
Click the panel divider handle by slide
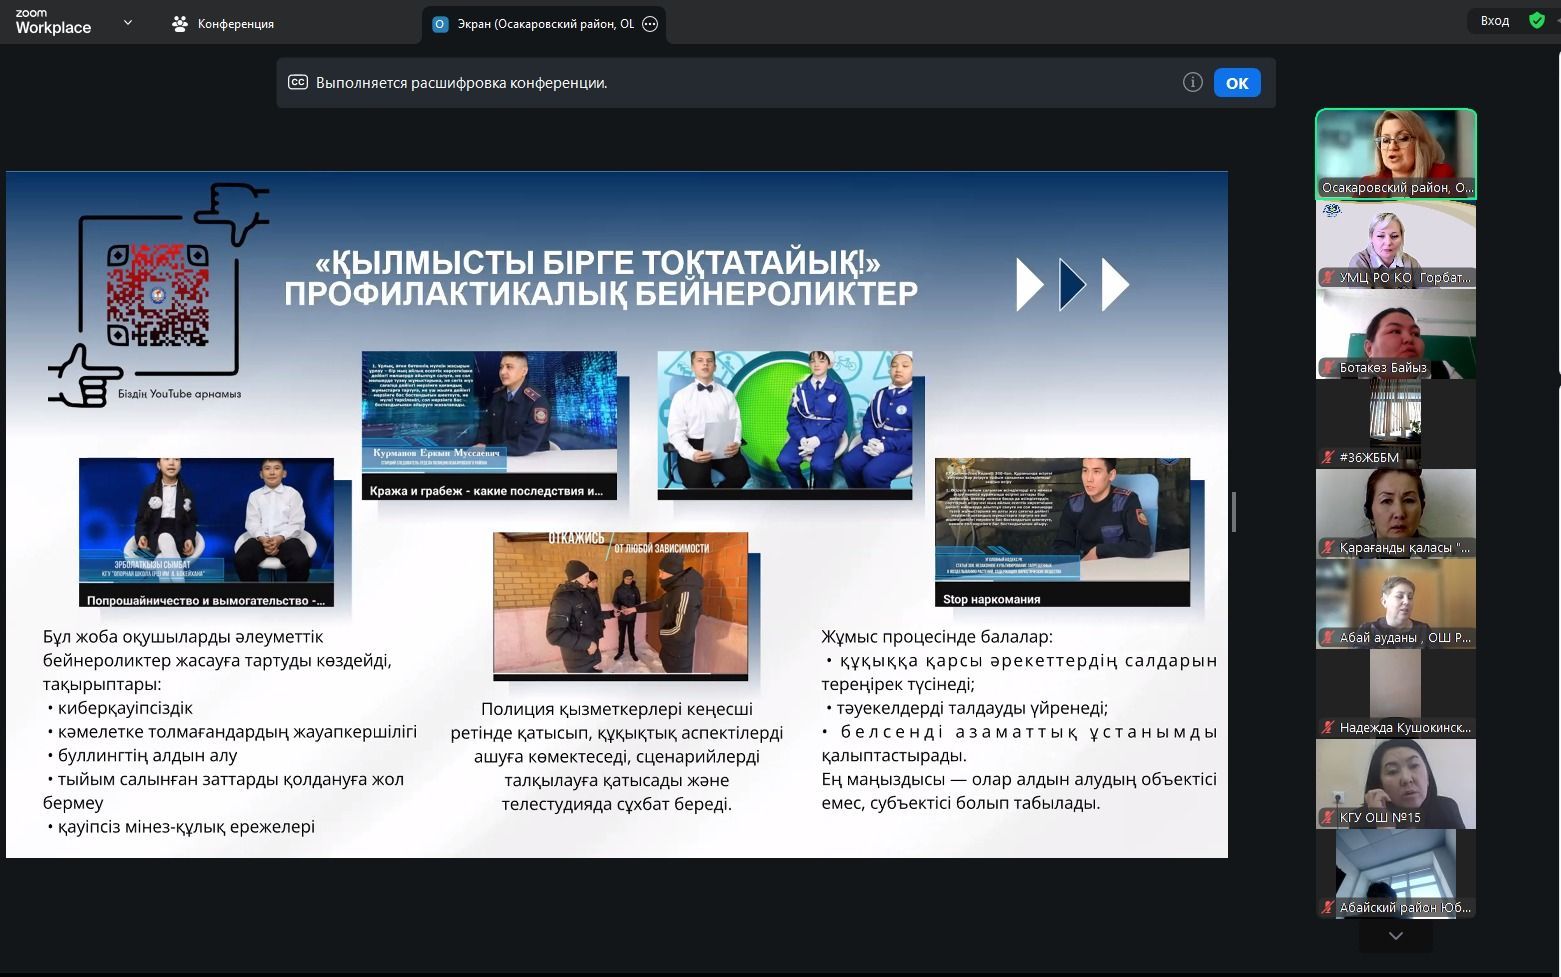tap(1234, 512)
